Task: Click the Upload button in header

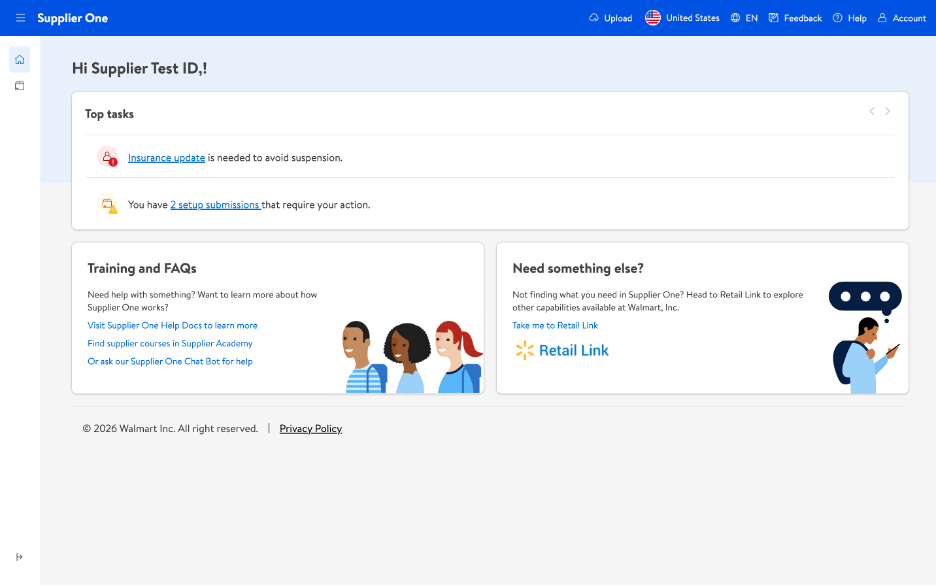Action: click(610, 18)
